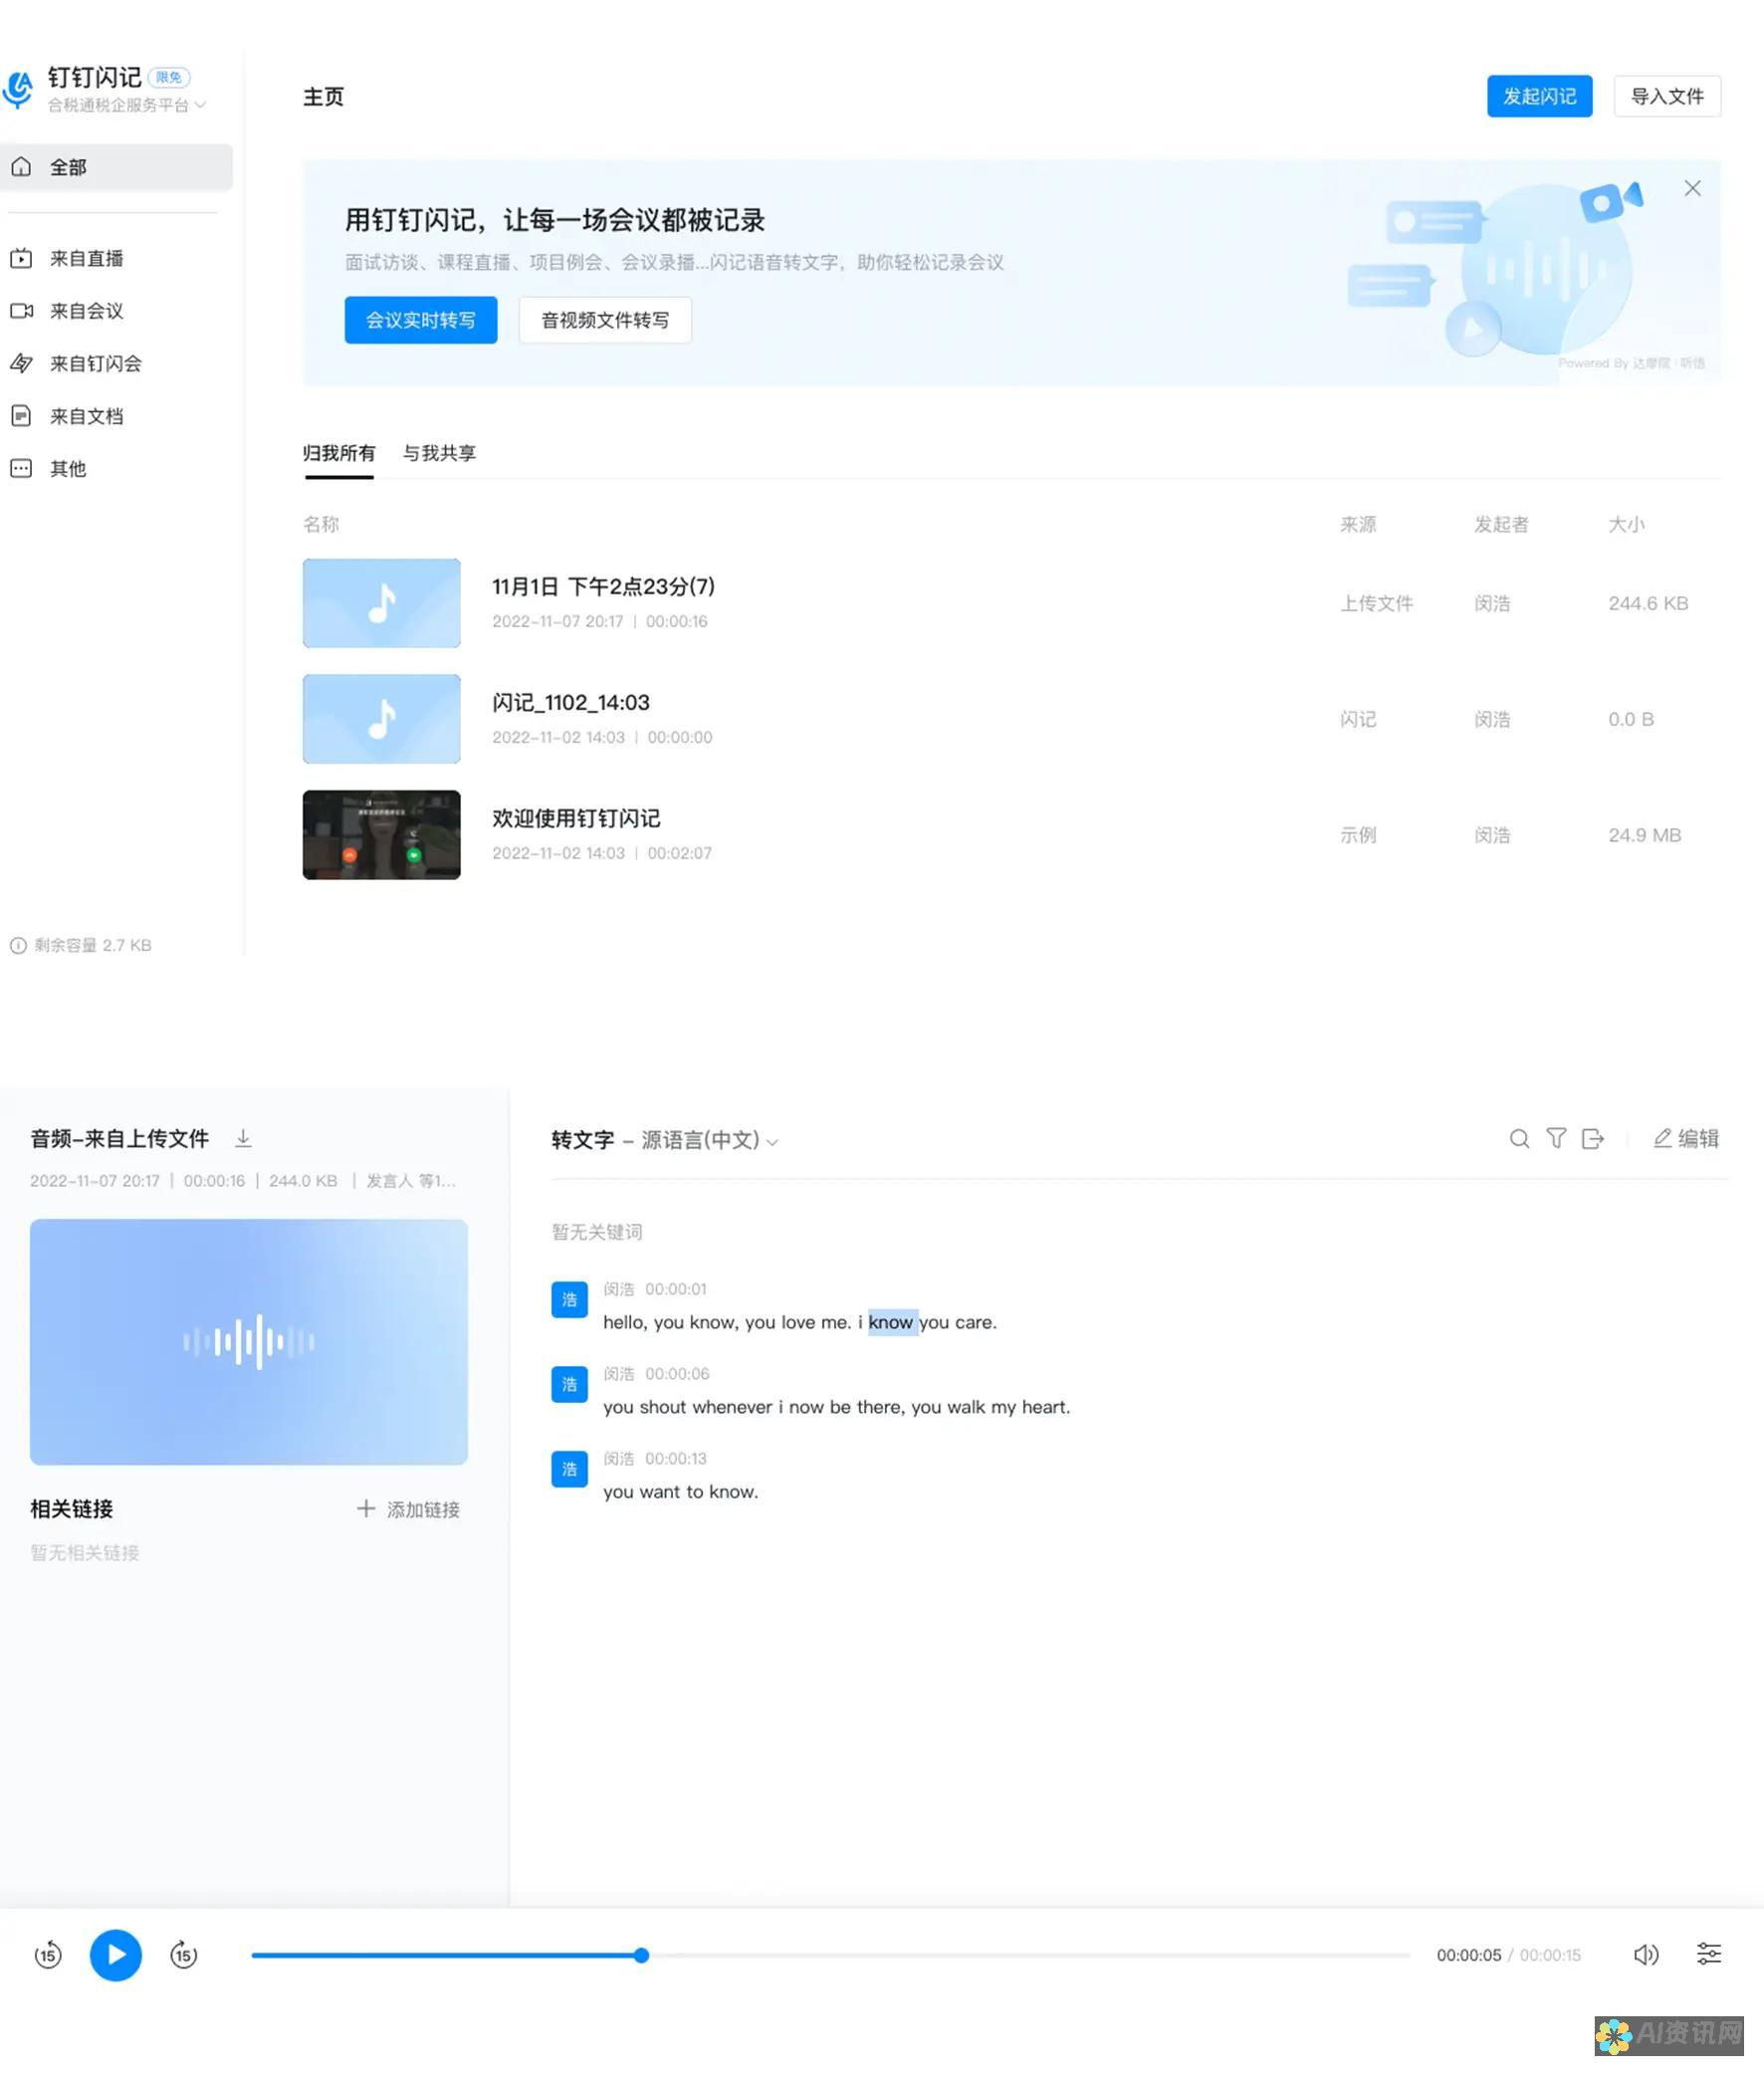Click 编辑 to edit the transcript
This screenshot has height=2076, width=1764.
(x=1686, y=1138)
